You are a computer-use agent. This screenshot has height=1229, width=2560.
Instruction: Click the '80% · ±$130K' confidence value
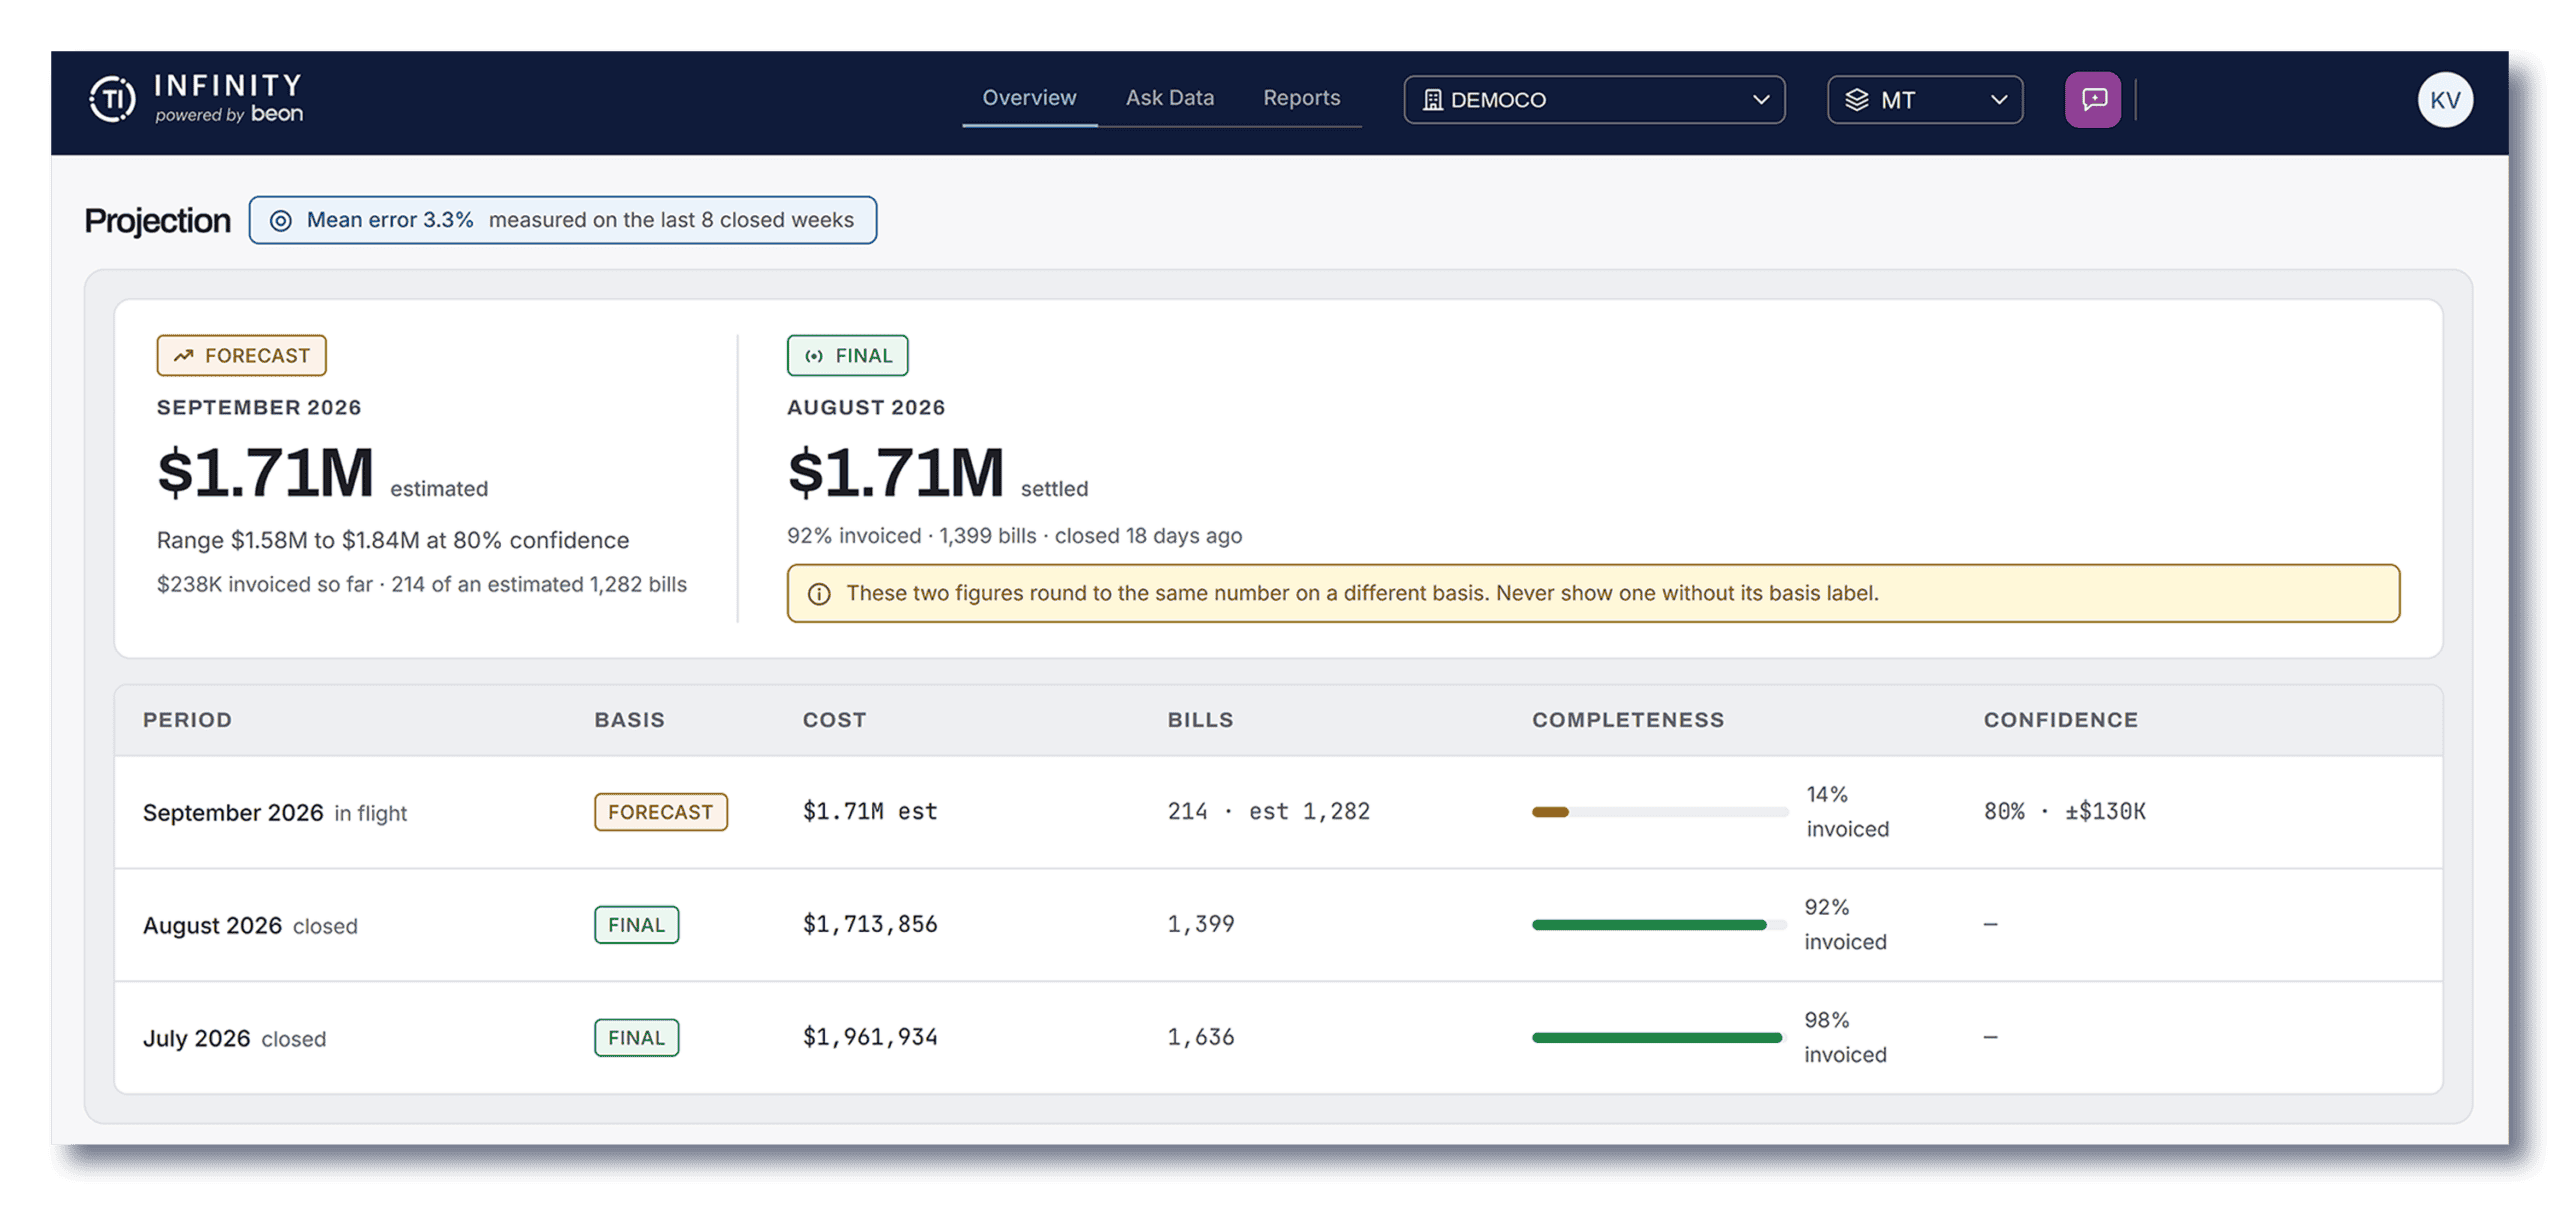(2064, 811)
